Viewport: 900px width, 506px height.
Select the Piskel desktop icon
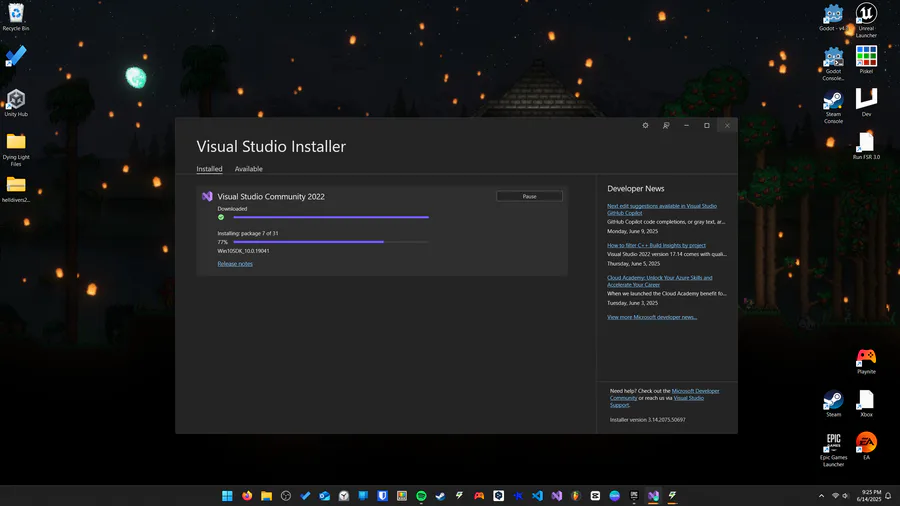pyautogui.click(x=866, y=60)
